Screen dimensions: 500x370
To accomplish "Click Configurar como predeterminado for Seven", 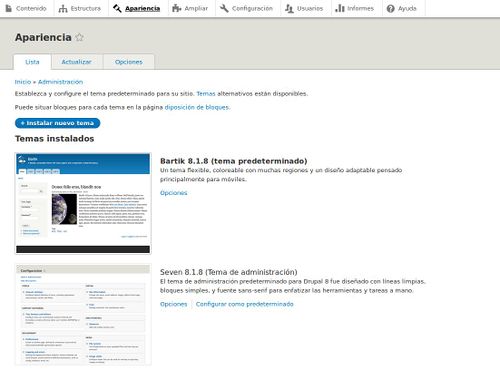I will tap(245, 304).
